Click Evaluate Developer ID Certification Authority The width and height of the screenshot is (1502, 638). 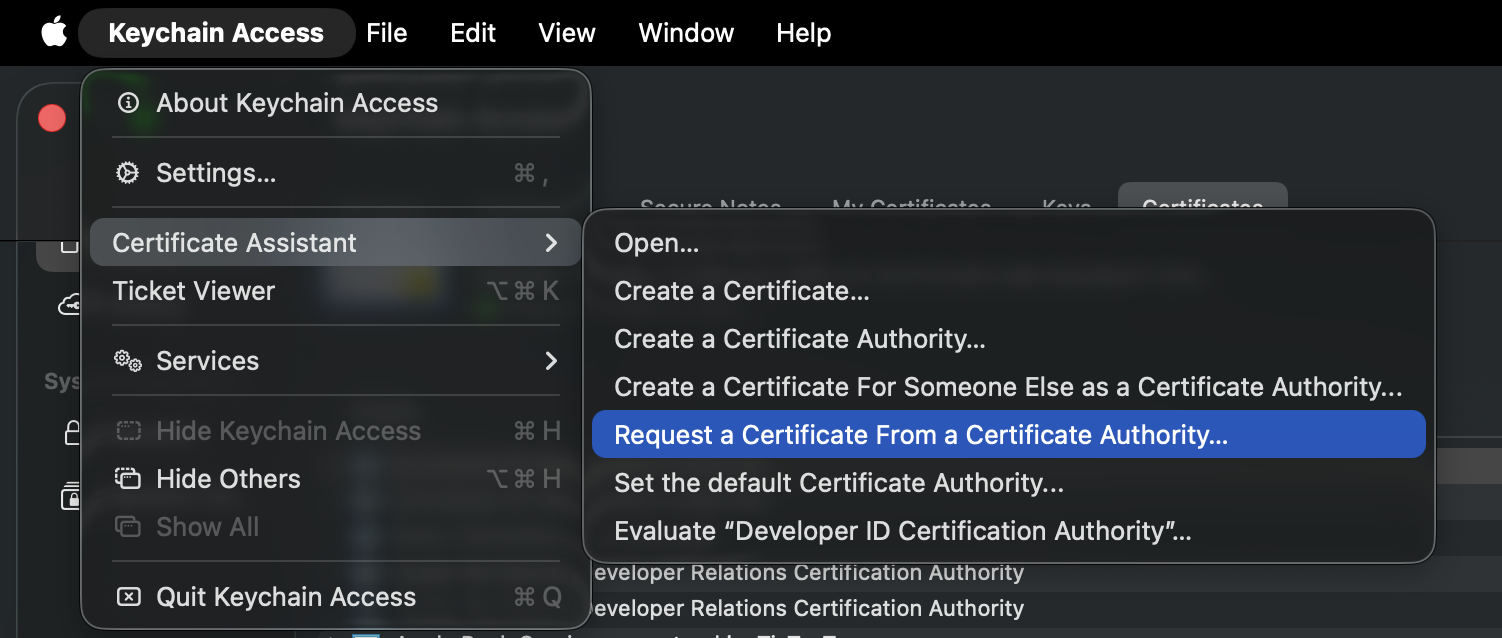point(903,530)
